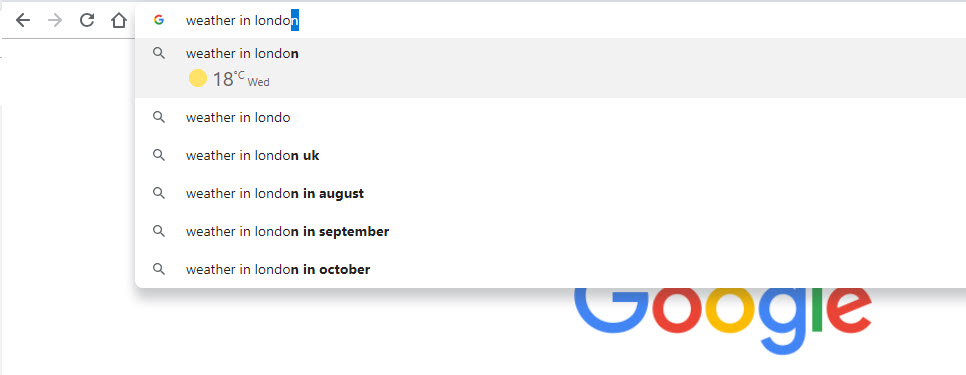The image size is (966, 375).
Task: Click magnifier icon beside 'weather in london in september'
Action: [159, 232]
